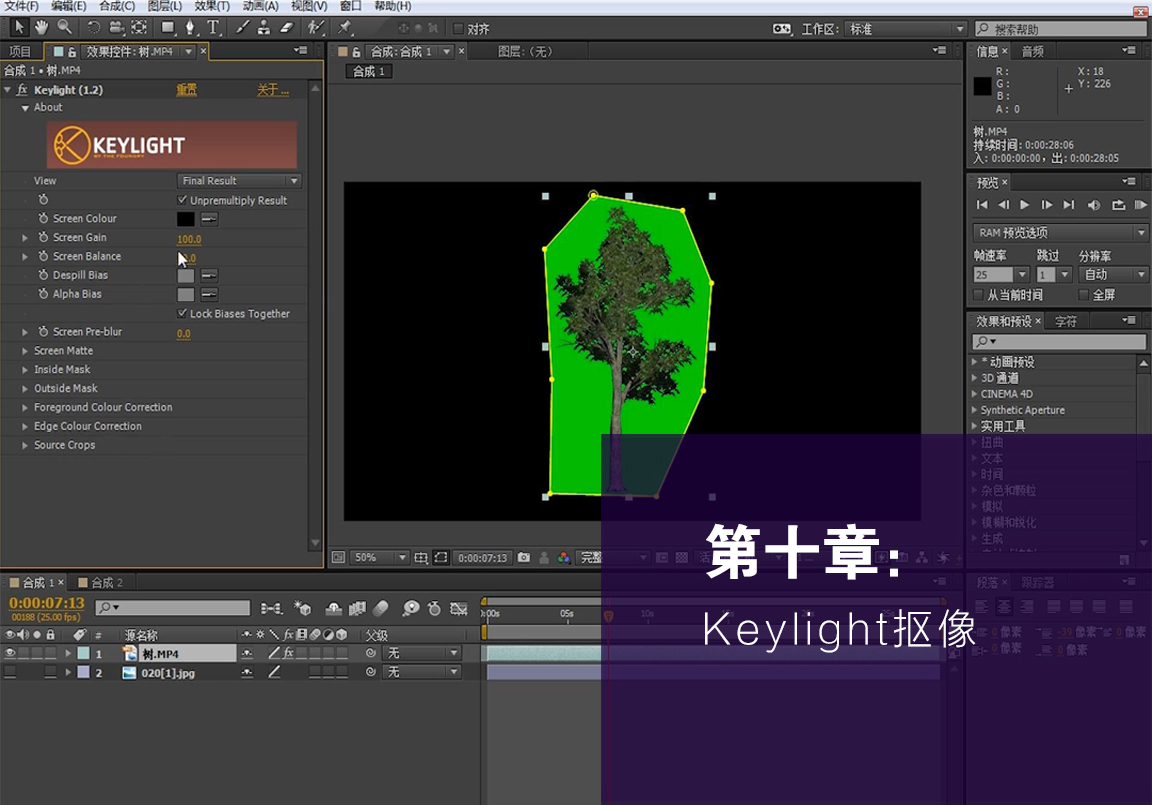Enable motion blur switch in timeline
Image resolution: width=1152 pixels, height=805 pixels.
(381, 608)
